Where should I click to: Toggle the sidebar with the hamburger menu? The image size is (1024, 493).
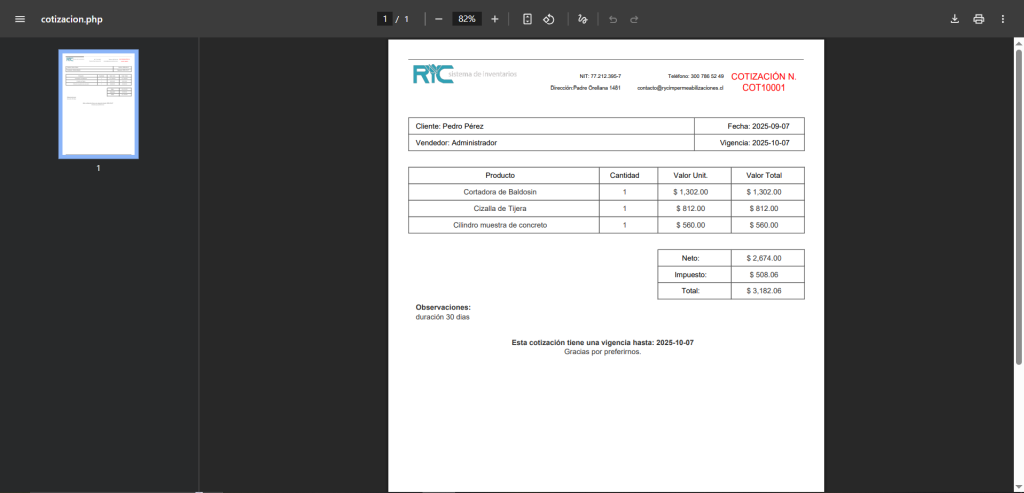point(20,19)
